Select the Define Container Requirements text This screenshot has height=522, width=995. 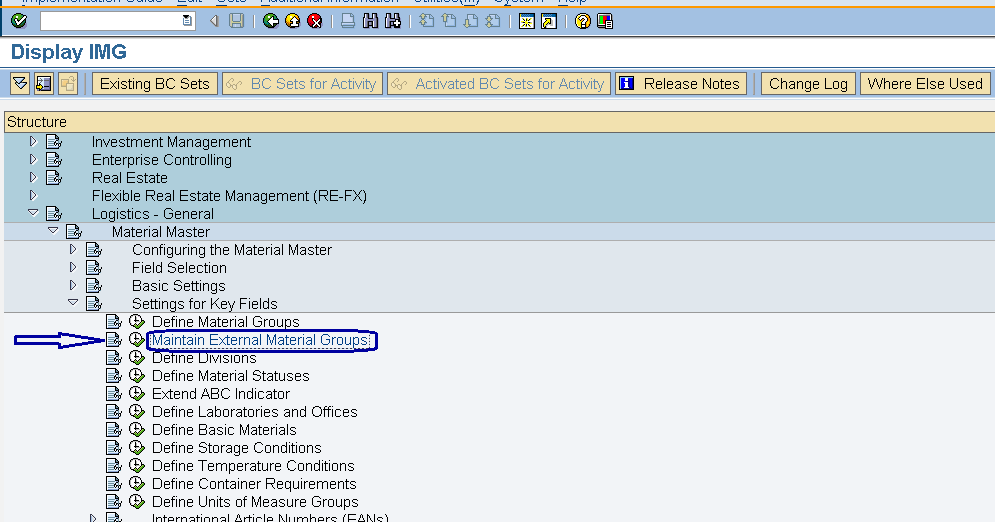(254, 484)
